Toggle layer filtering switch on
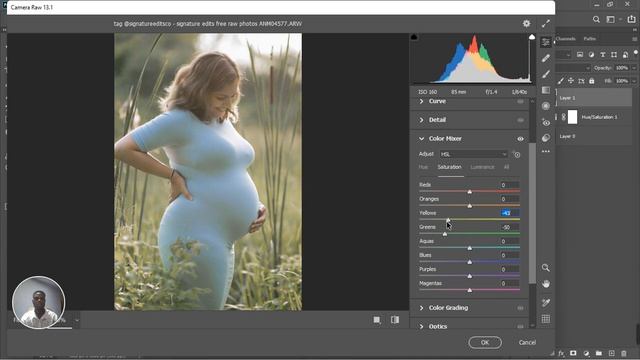This screenshot has height=360, width=640. (636, 53)
